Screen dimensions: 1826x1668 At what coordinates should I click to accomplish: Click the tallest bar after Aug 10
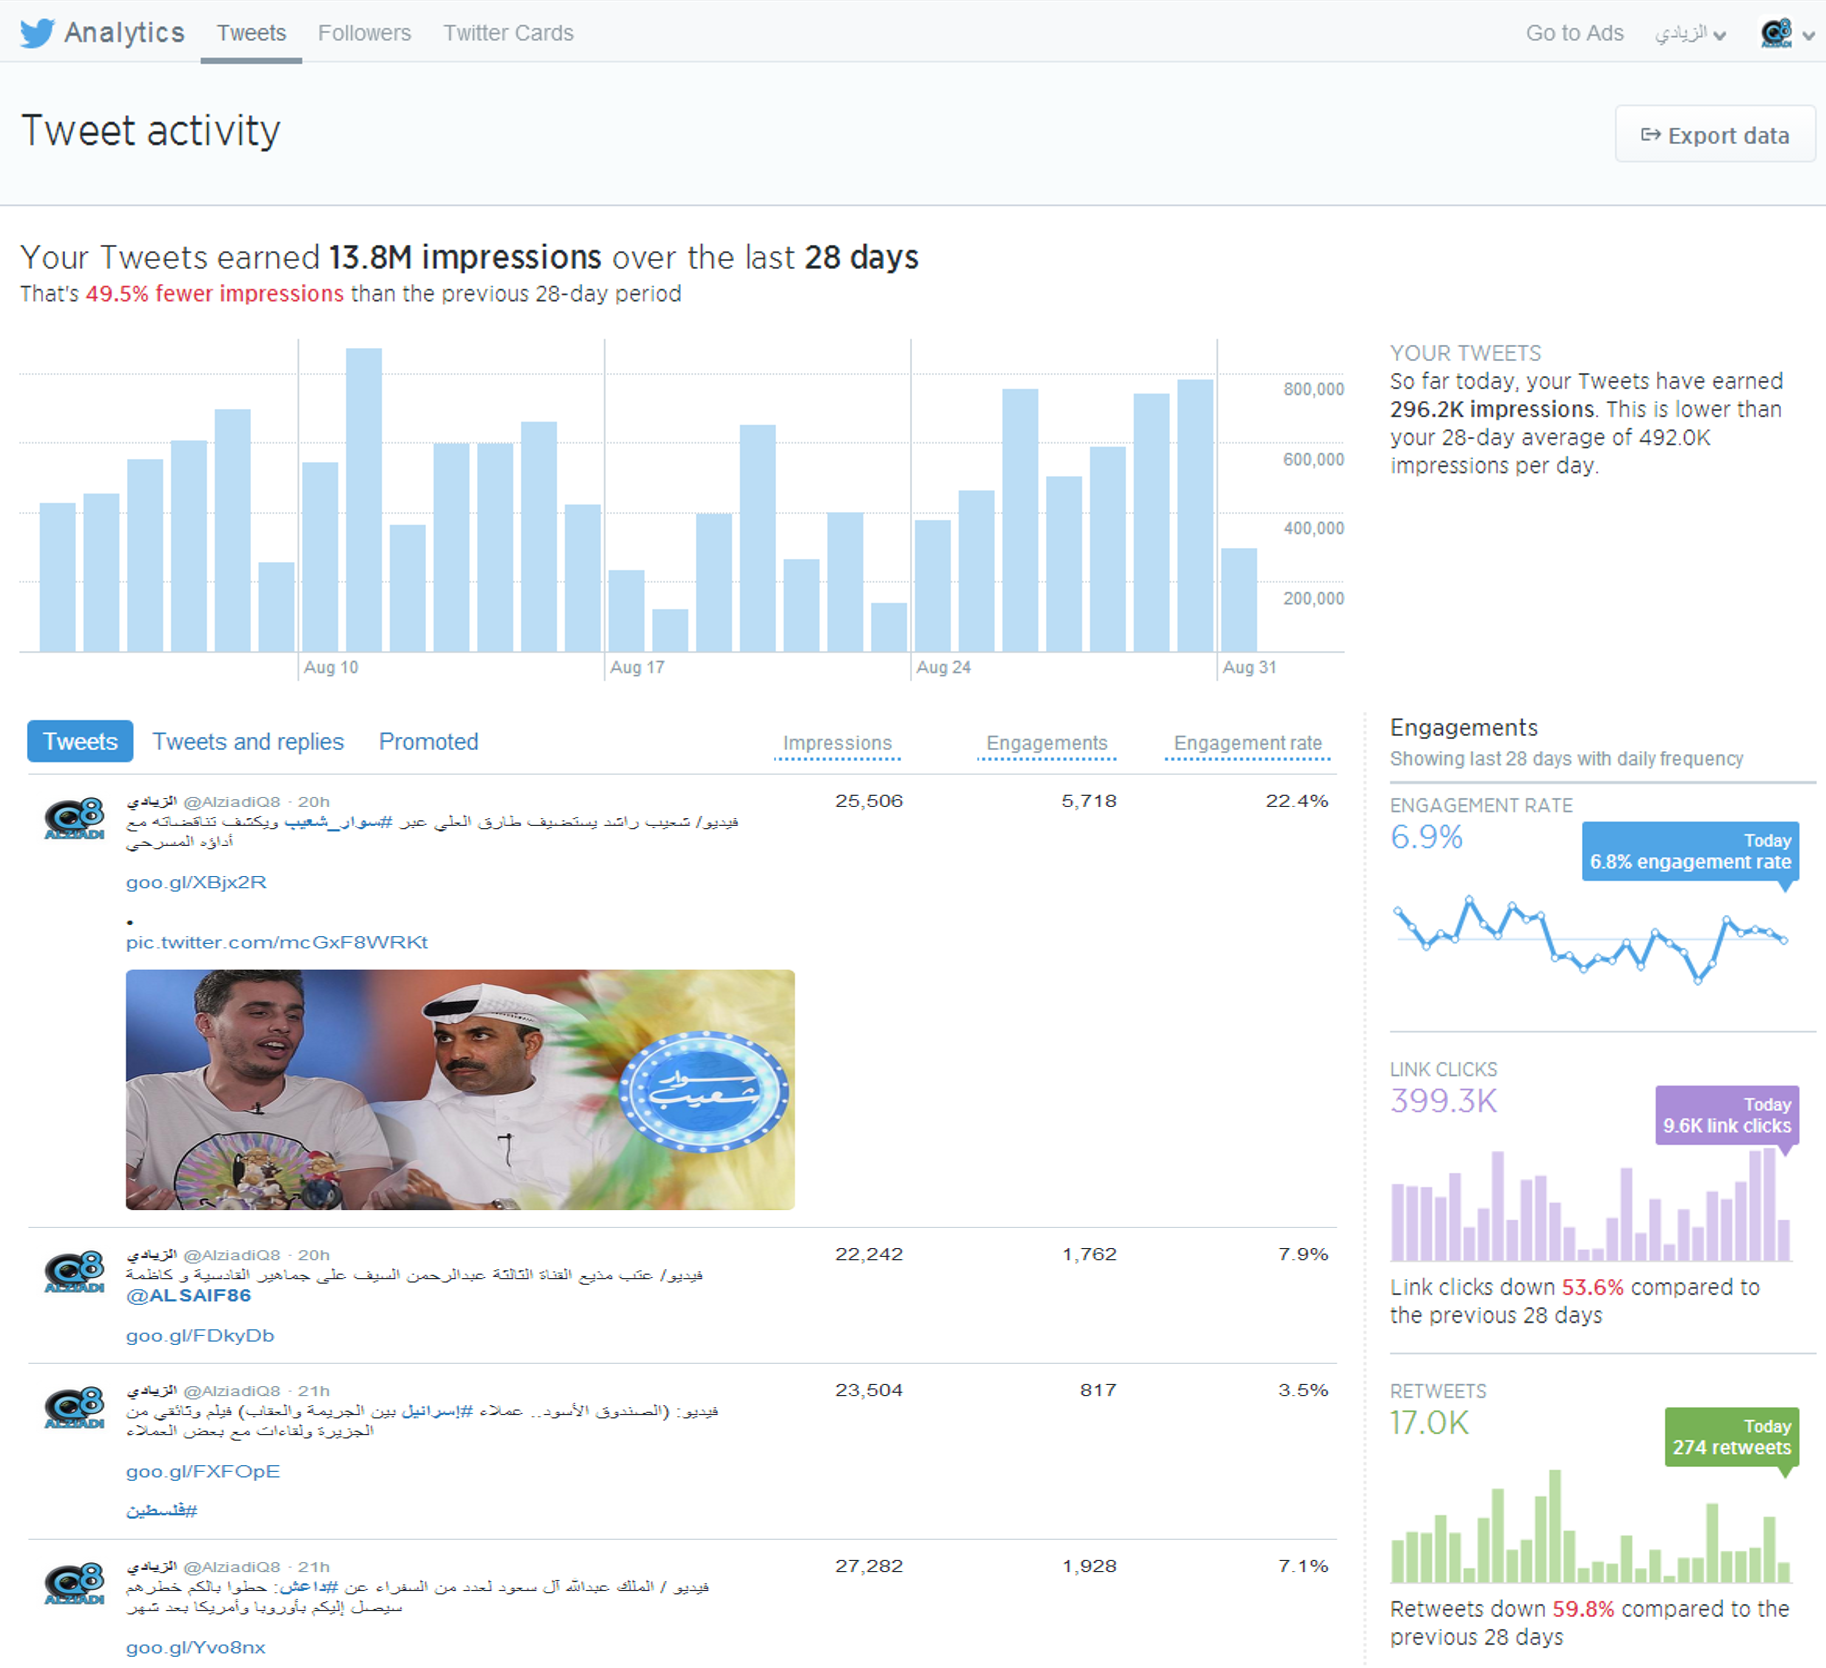pos(363,500)
